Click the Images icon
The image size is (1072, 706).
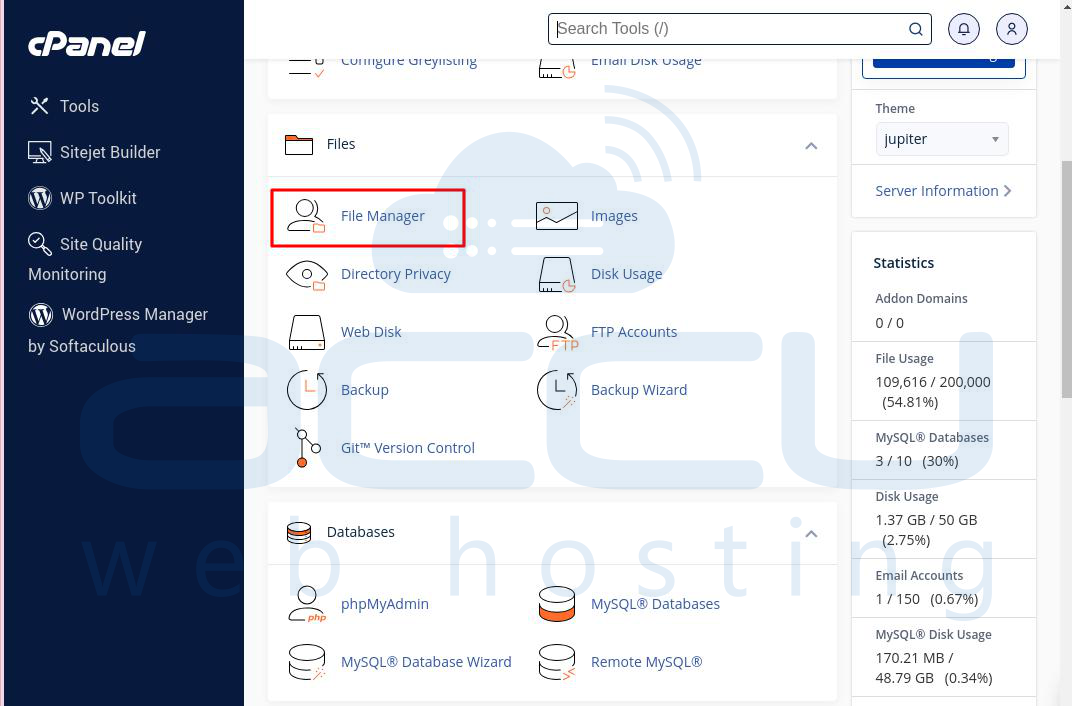557,216
